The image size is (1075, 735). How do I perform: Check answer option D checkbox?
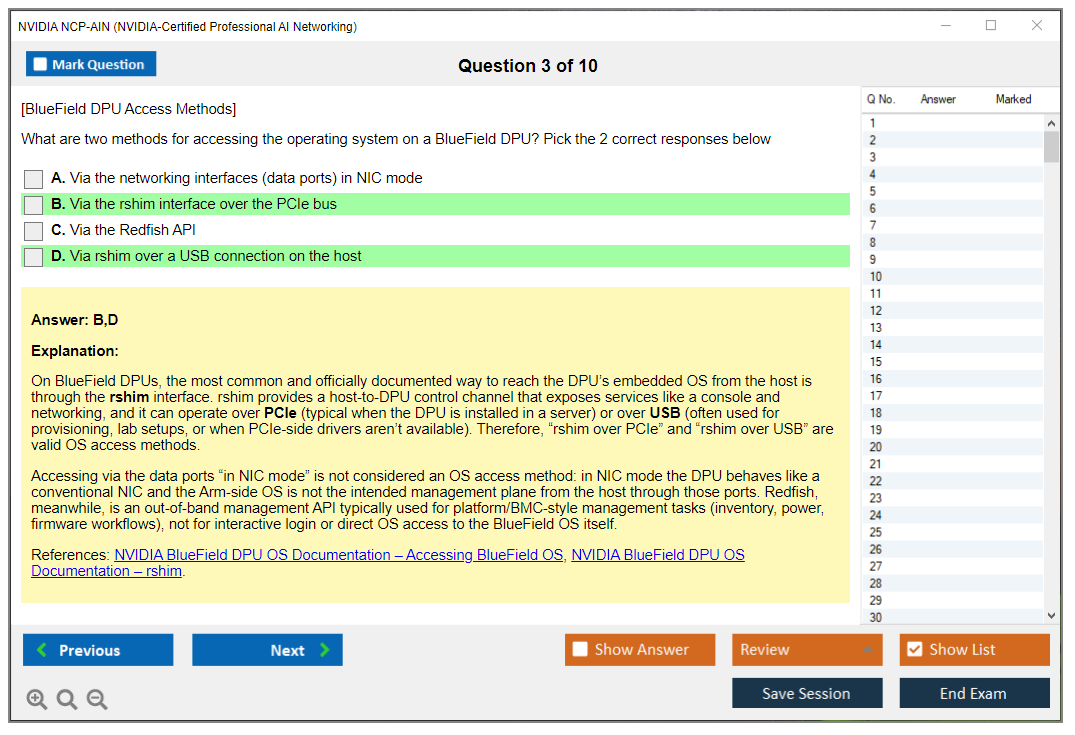(x=33, y=256)
